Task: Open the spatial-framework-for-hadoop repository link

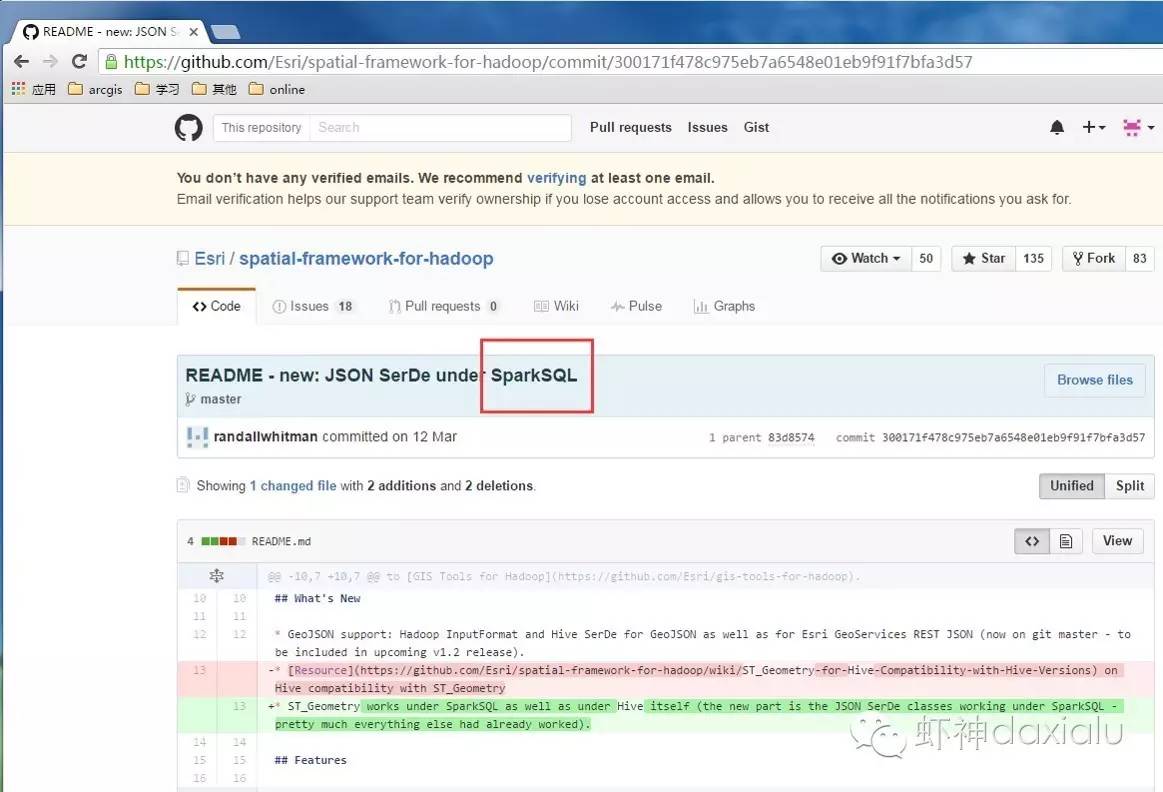Action: 366,258
